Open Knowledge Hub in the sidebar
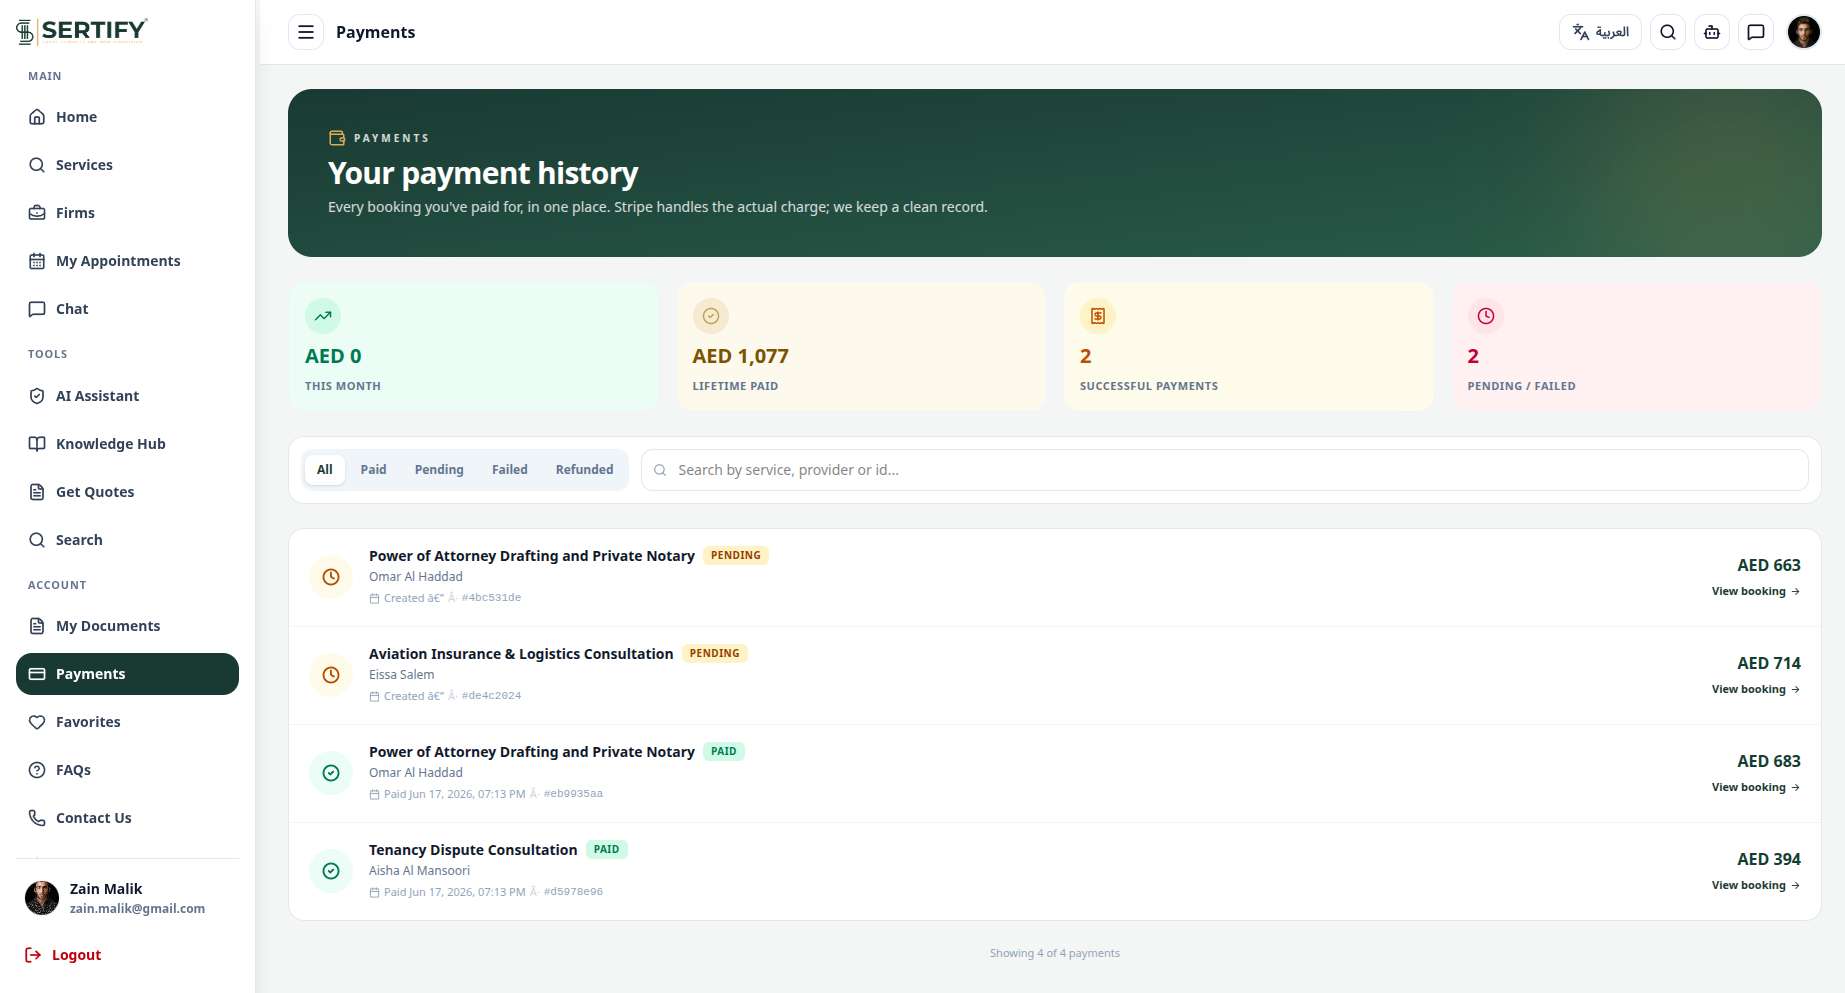Viewport: 1845px width, 993px height. (x=127, y=444)
